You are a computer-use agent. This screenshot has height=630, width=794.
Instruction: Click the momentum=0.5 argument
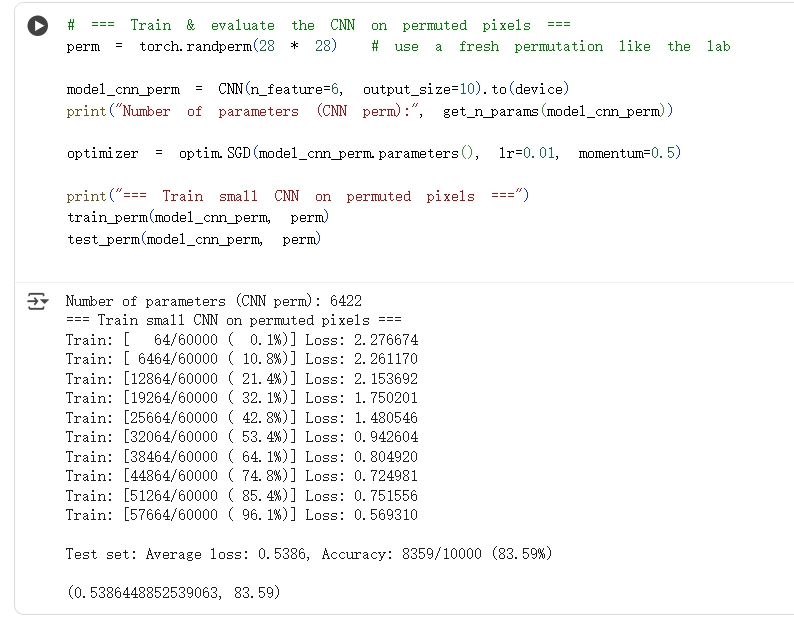point(629,153)
